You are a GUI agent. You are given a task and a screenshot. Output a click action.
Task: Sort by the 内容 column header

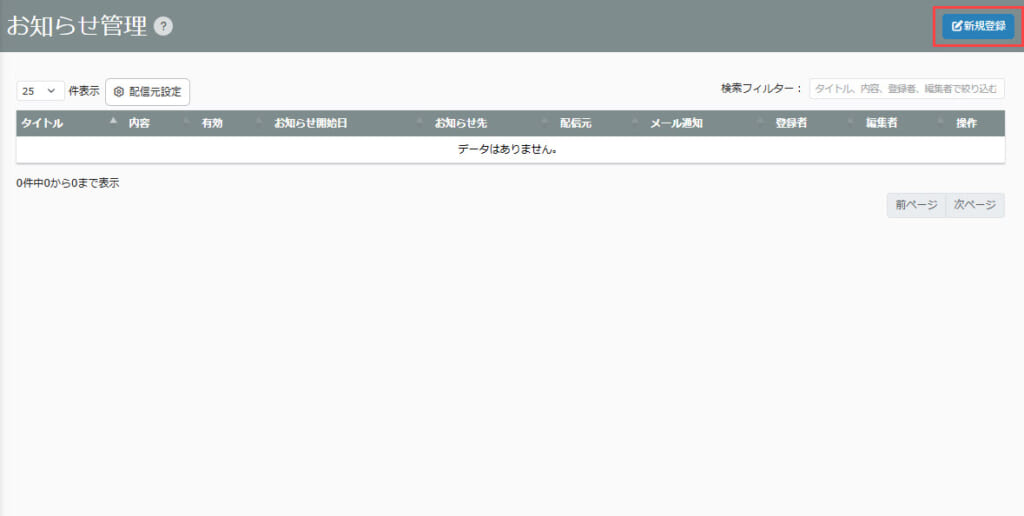(x=139, y=123)
